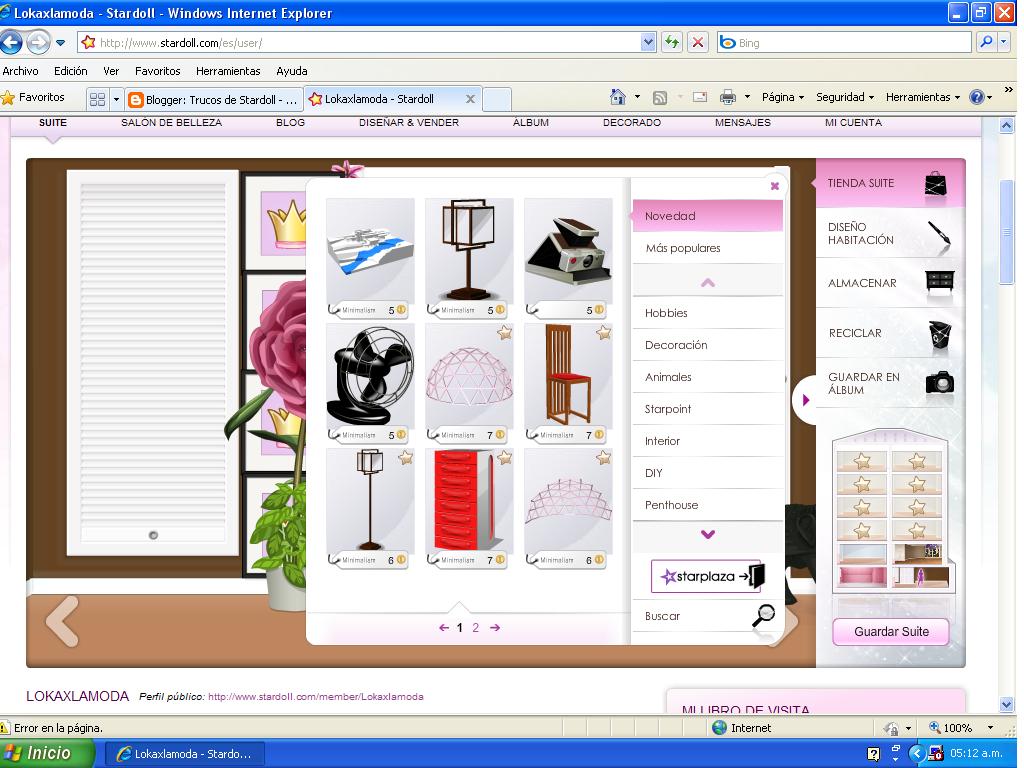Click the Inicio start button
The width and height of the screenshot is (1024, 768).
tap(47, 754)
